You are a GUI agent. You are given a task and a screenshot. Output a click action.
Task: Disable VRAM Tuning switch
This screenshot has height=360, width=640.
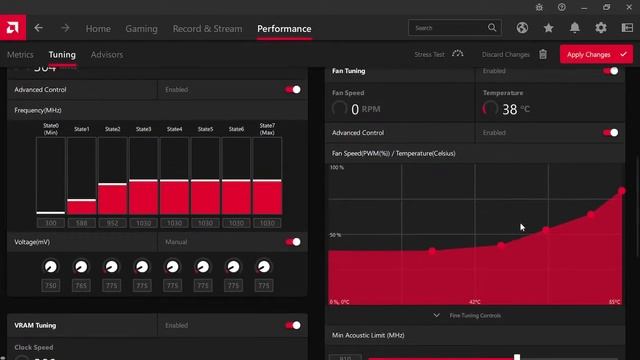[x=293, y=325]
